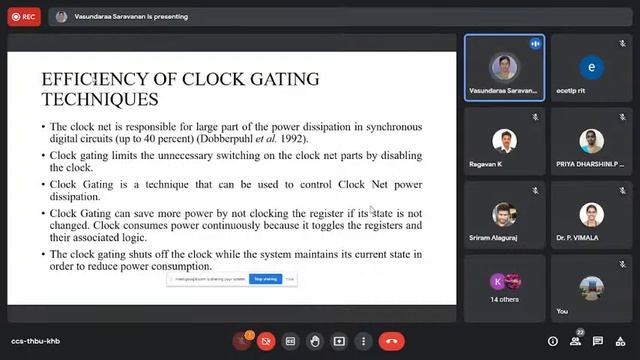
Task: Click the slide title EFFICIENCY OF CLOCK GATING TECHNIQUES
Action: pos(180,89)
